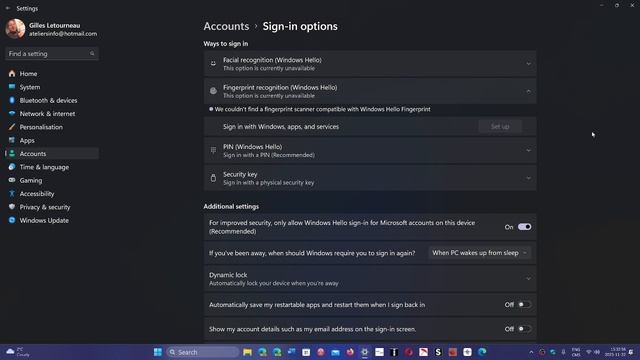Click the "Ways to sign in" heading
This screenshot has height=360, width=640.
pyautogui.click(x=226, y=44)
